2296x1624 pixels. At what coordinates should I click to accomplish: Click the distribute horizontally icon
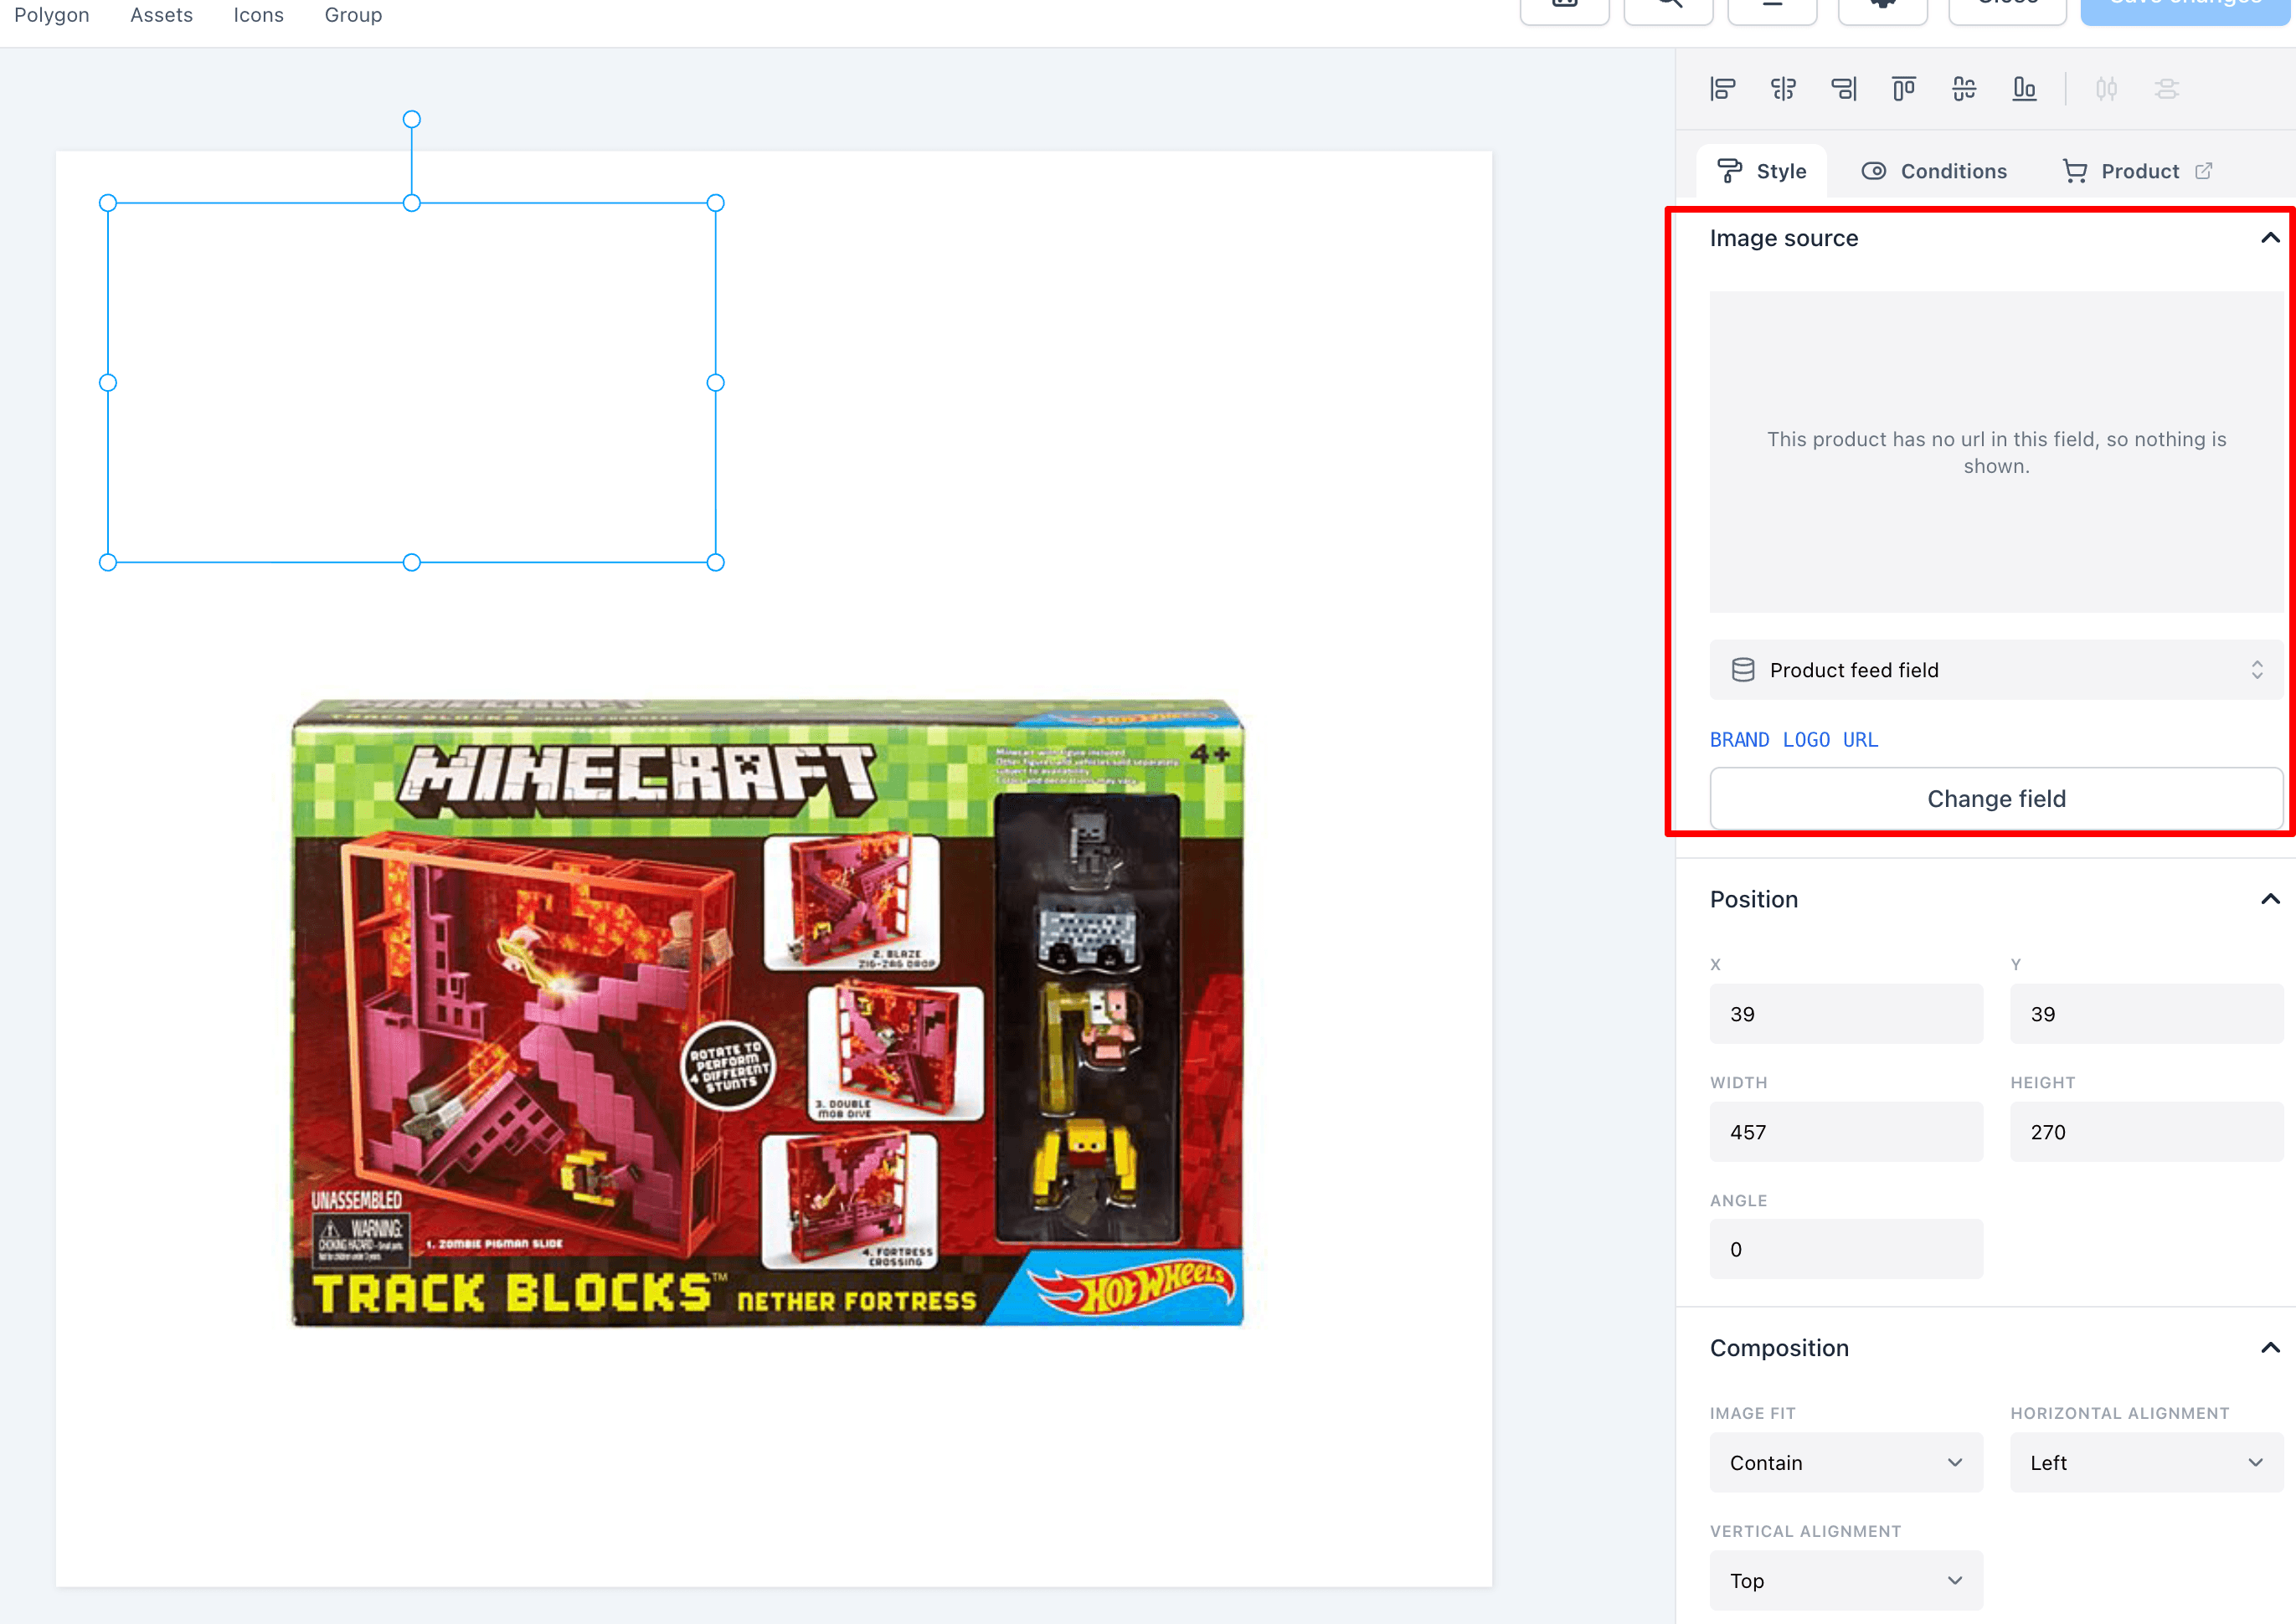[x=2106, y=89]
